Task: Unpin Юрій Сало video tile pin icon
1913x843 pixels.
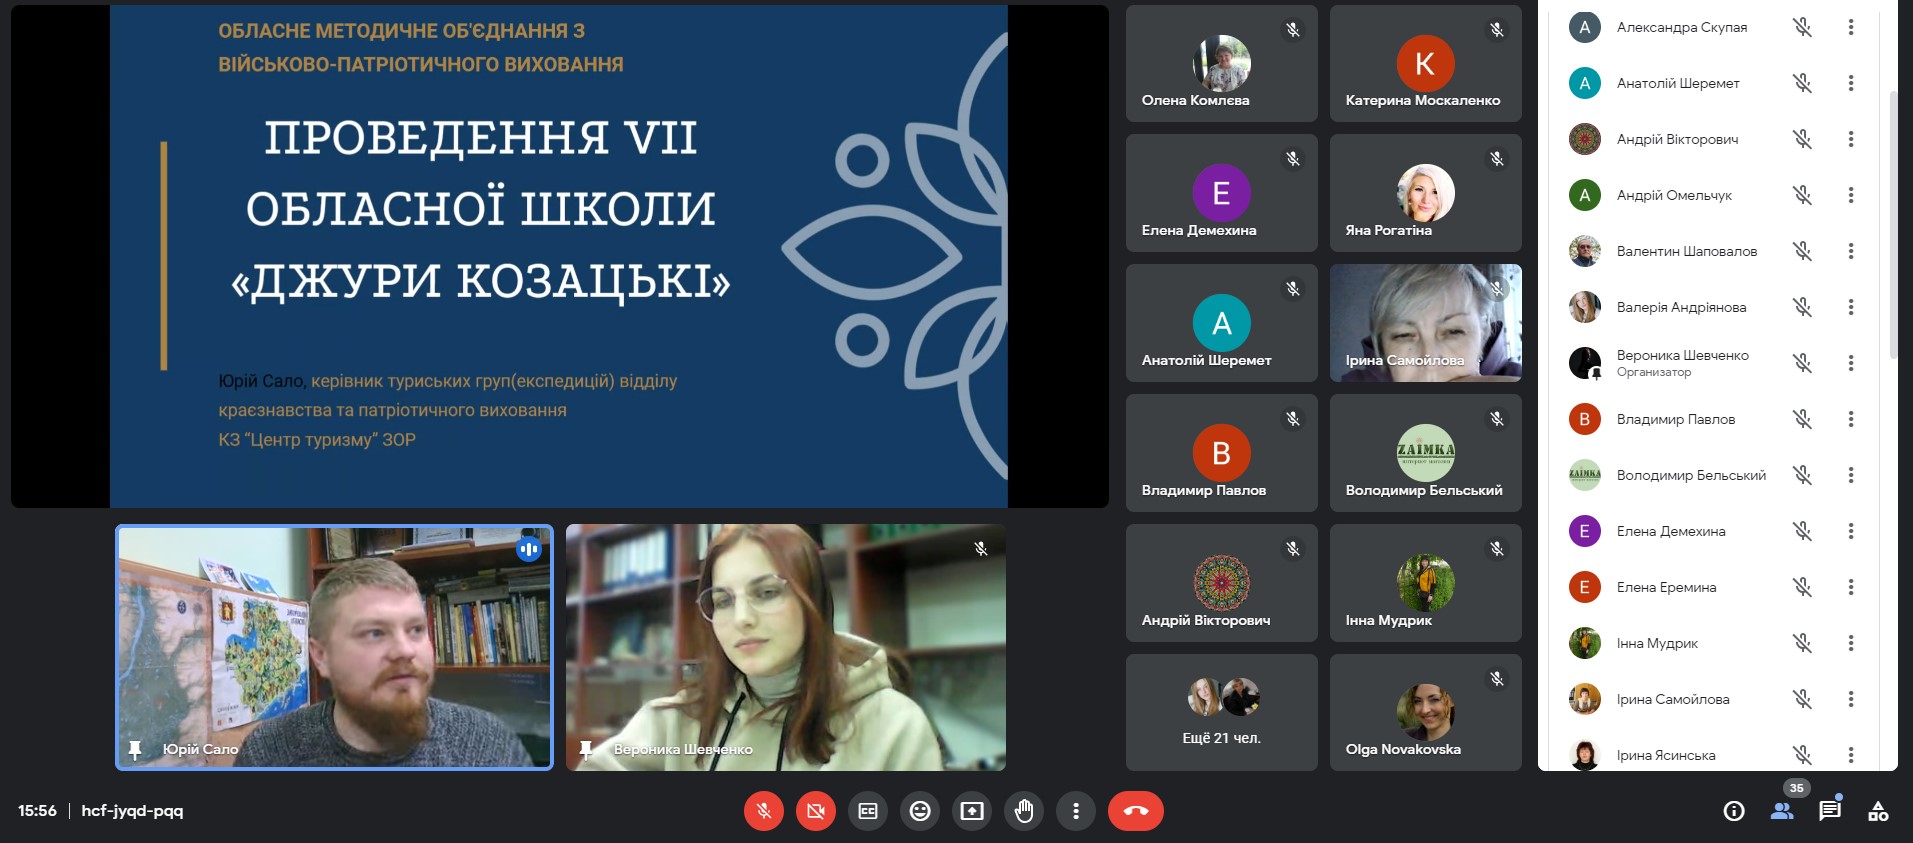Action: coord(135,749)
